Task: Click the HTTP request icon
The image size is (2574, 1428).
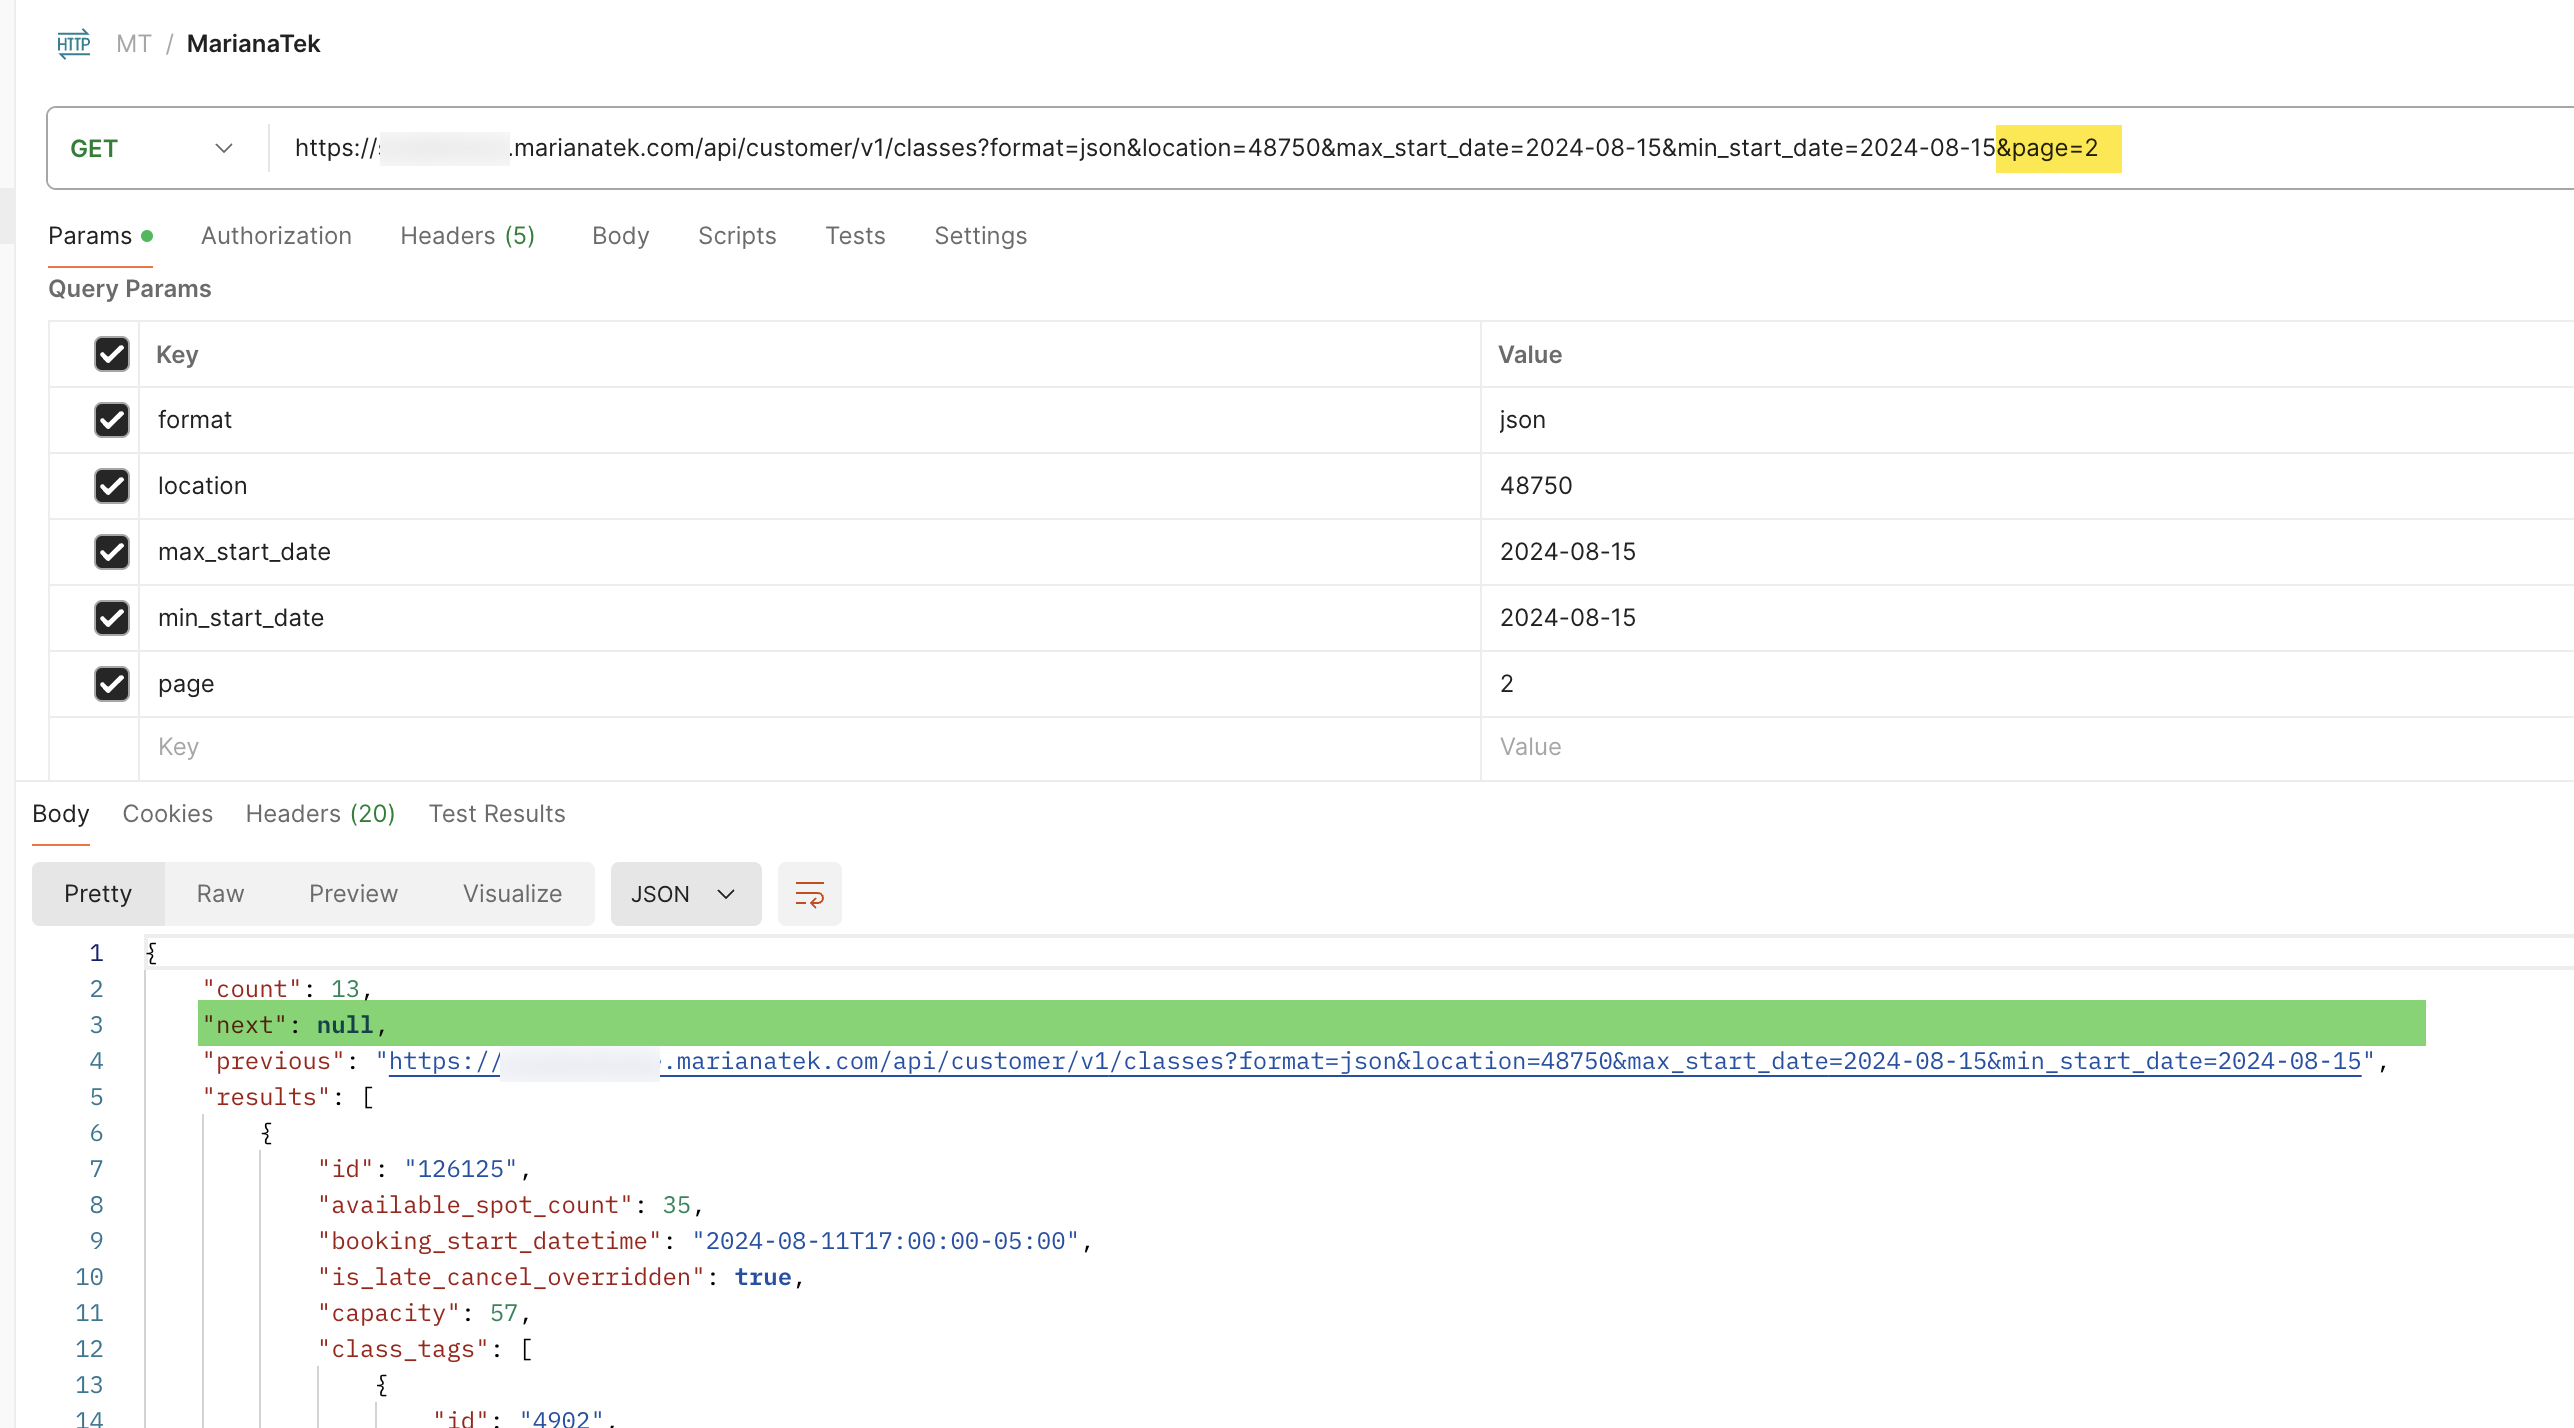Action: (73, 44)
